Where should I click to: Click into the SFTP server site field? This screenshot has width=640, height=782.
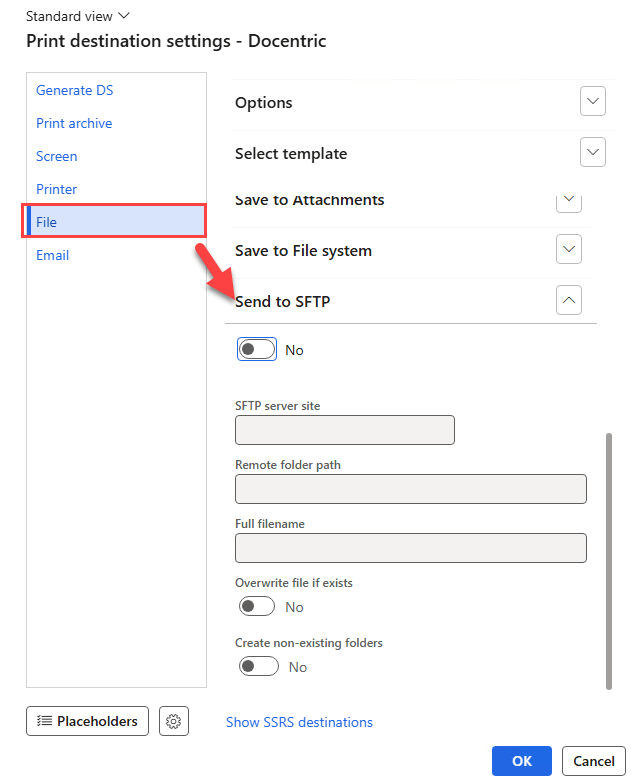pyautogui.click(x=345, y=430)
